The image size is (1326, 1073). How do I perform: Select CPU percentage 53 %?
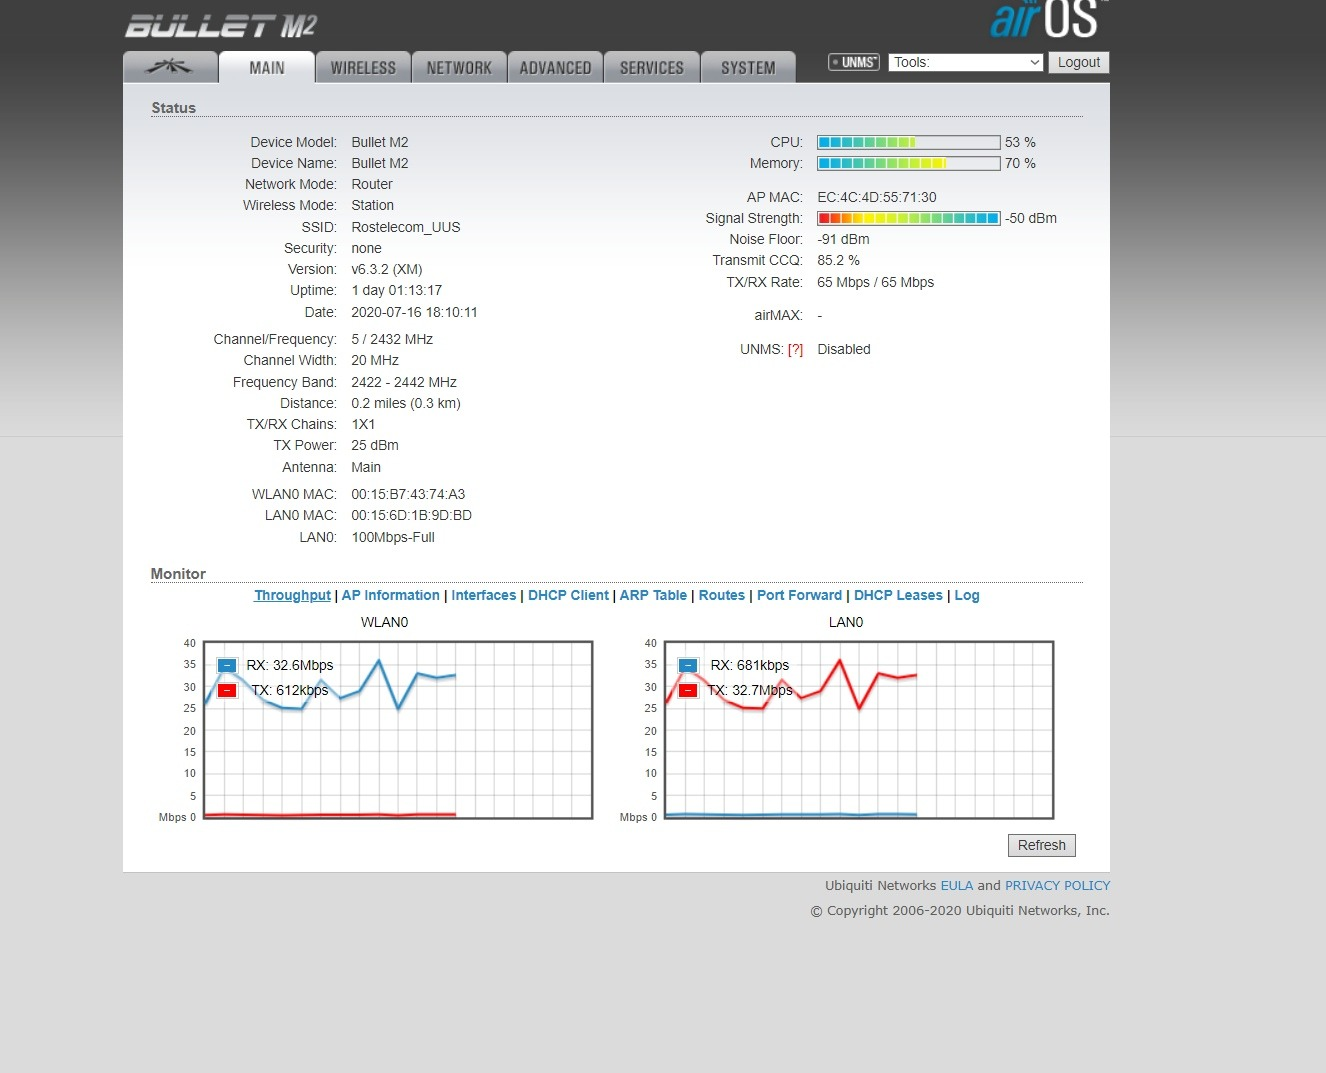1020,142
